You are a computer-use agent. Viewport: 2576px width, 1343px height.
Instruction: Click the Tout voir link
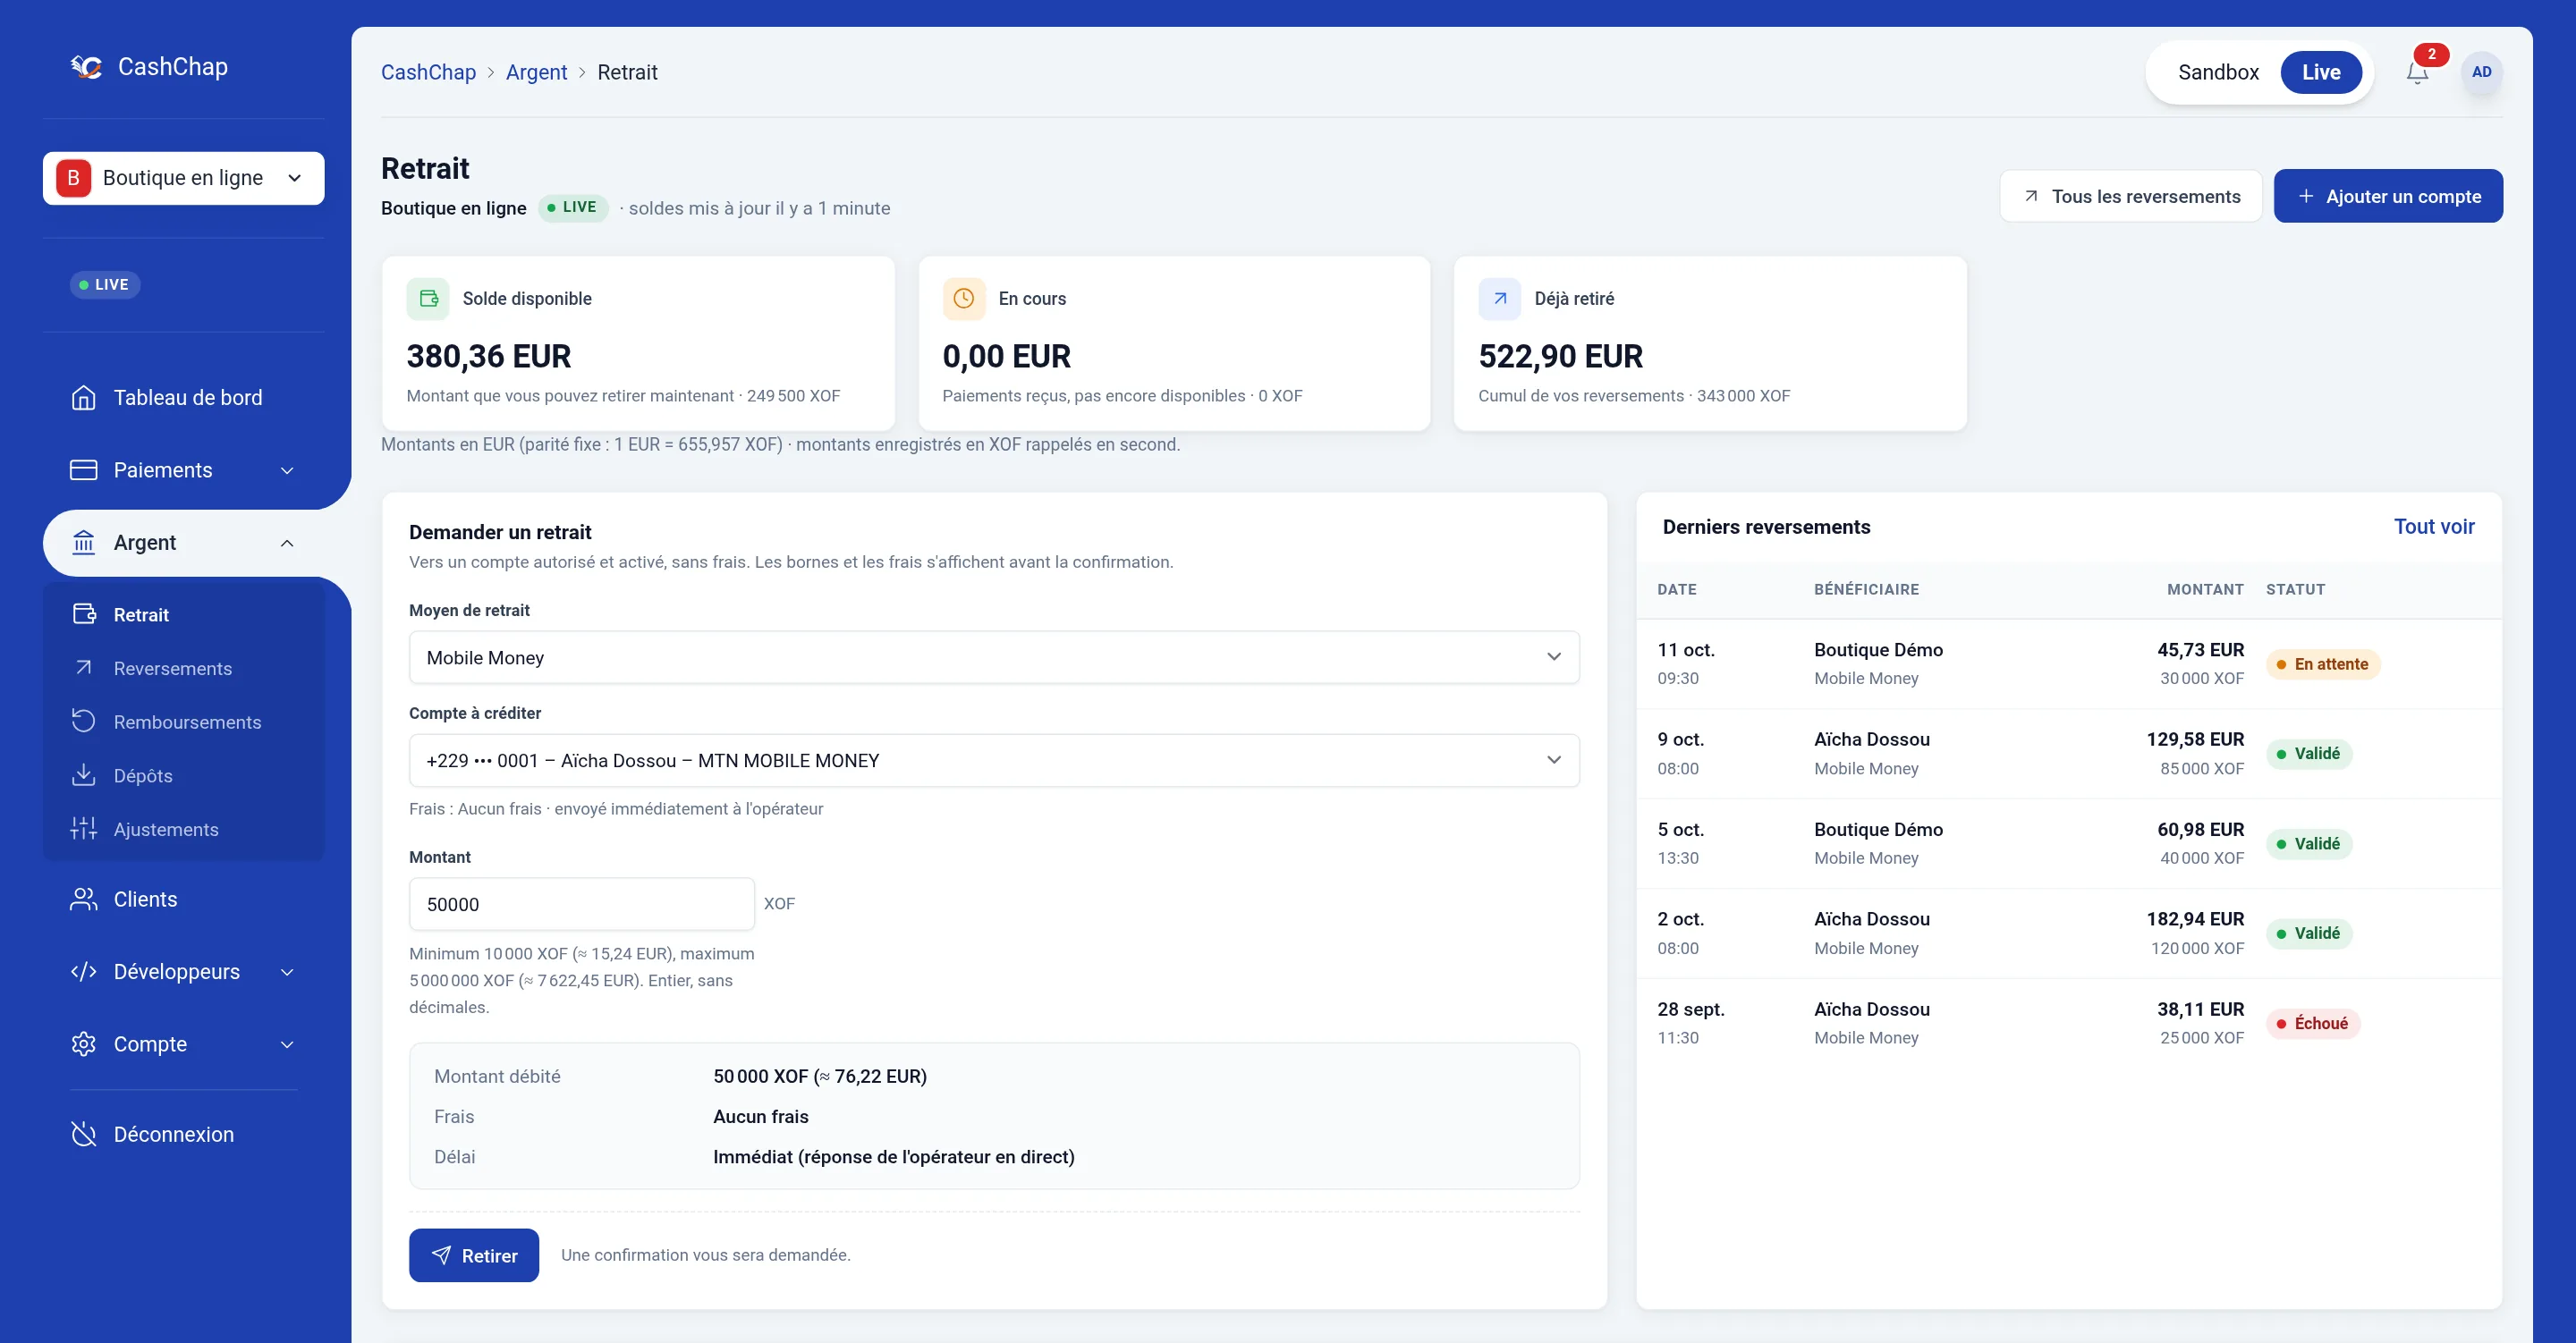click(2434, 526)
